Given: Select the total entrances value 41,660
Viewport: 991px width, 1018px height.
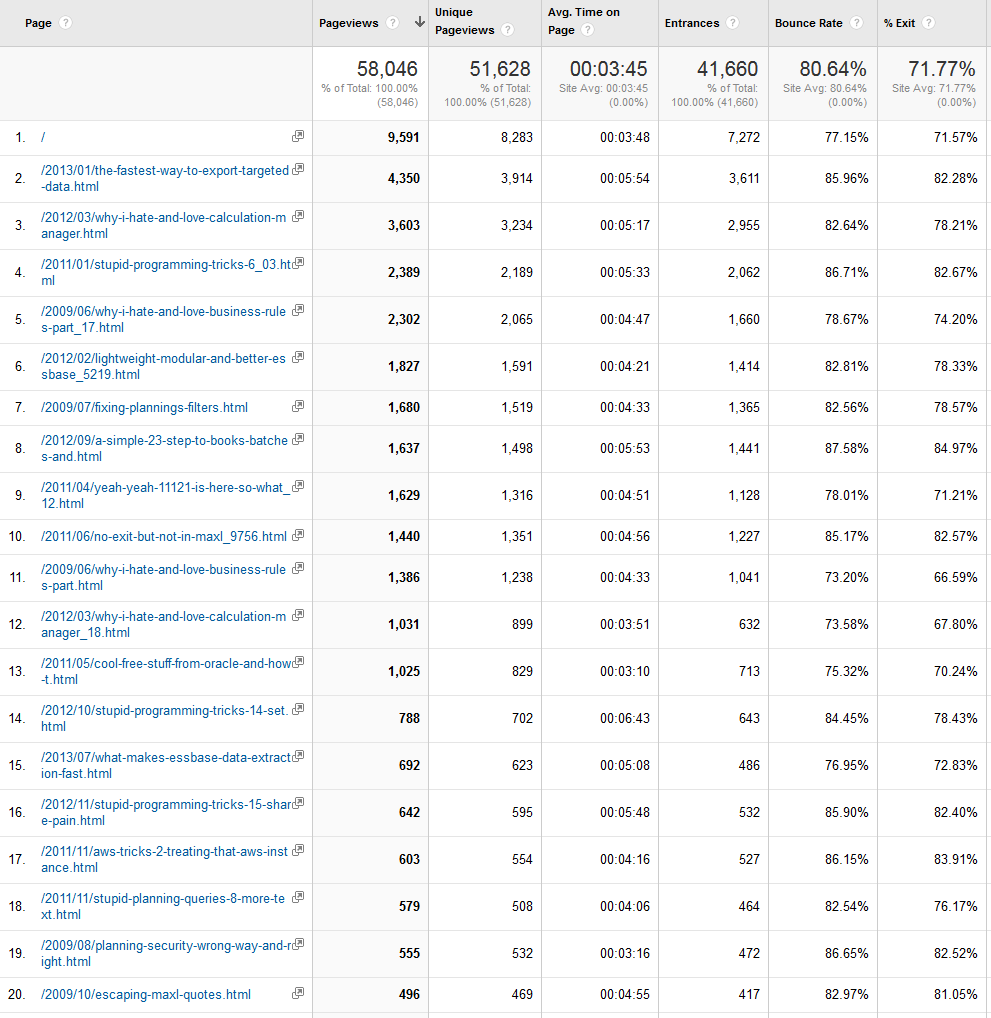Looking at the screenshot, I should click(x=727, y=69).
